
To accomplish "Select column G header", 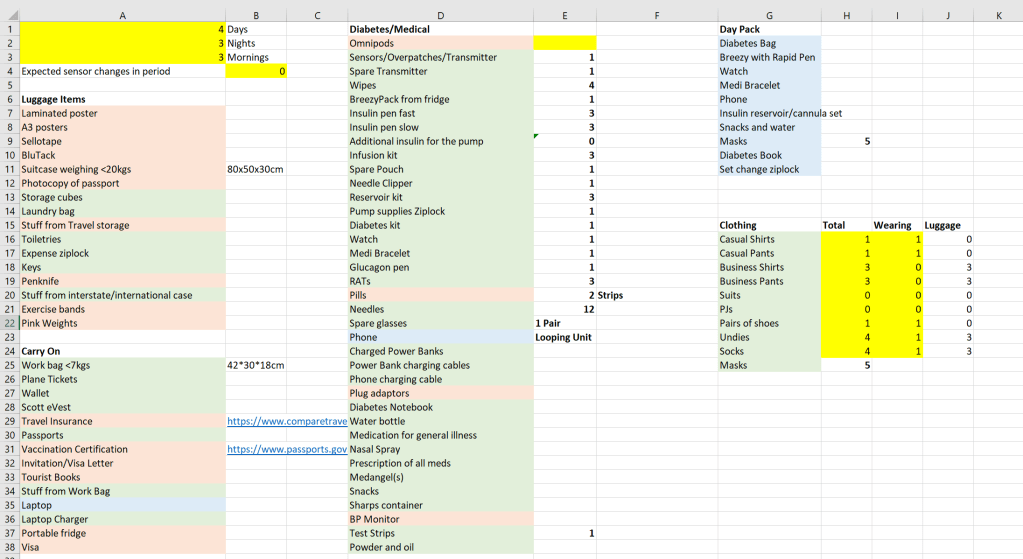I will click(768, 15).
